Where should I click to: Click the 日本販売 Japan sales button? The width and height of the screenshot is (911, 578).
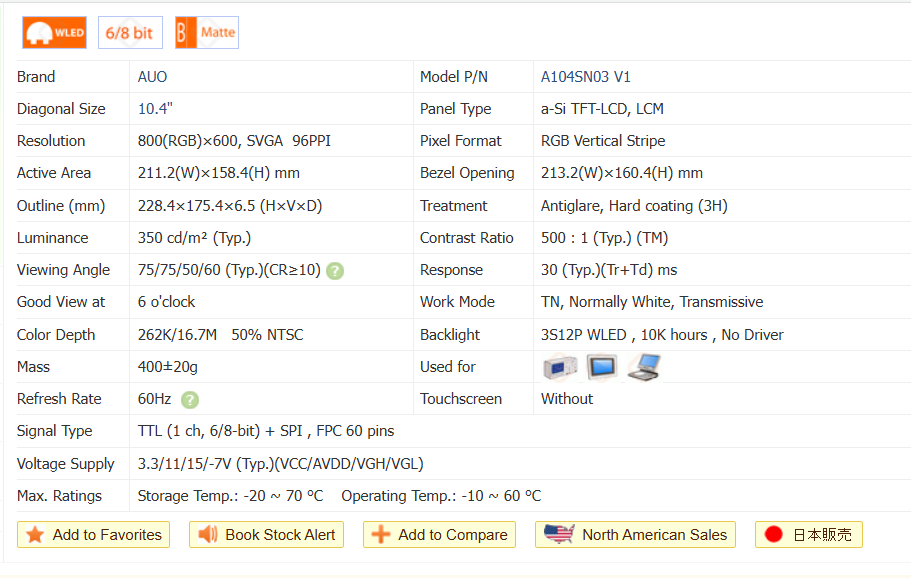pyautogui.click(x=808, y=535)
